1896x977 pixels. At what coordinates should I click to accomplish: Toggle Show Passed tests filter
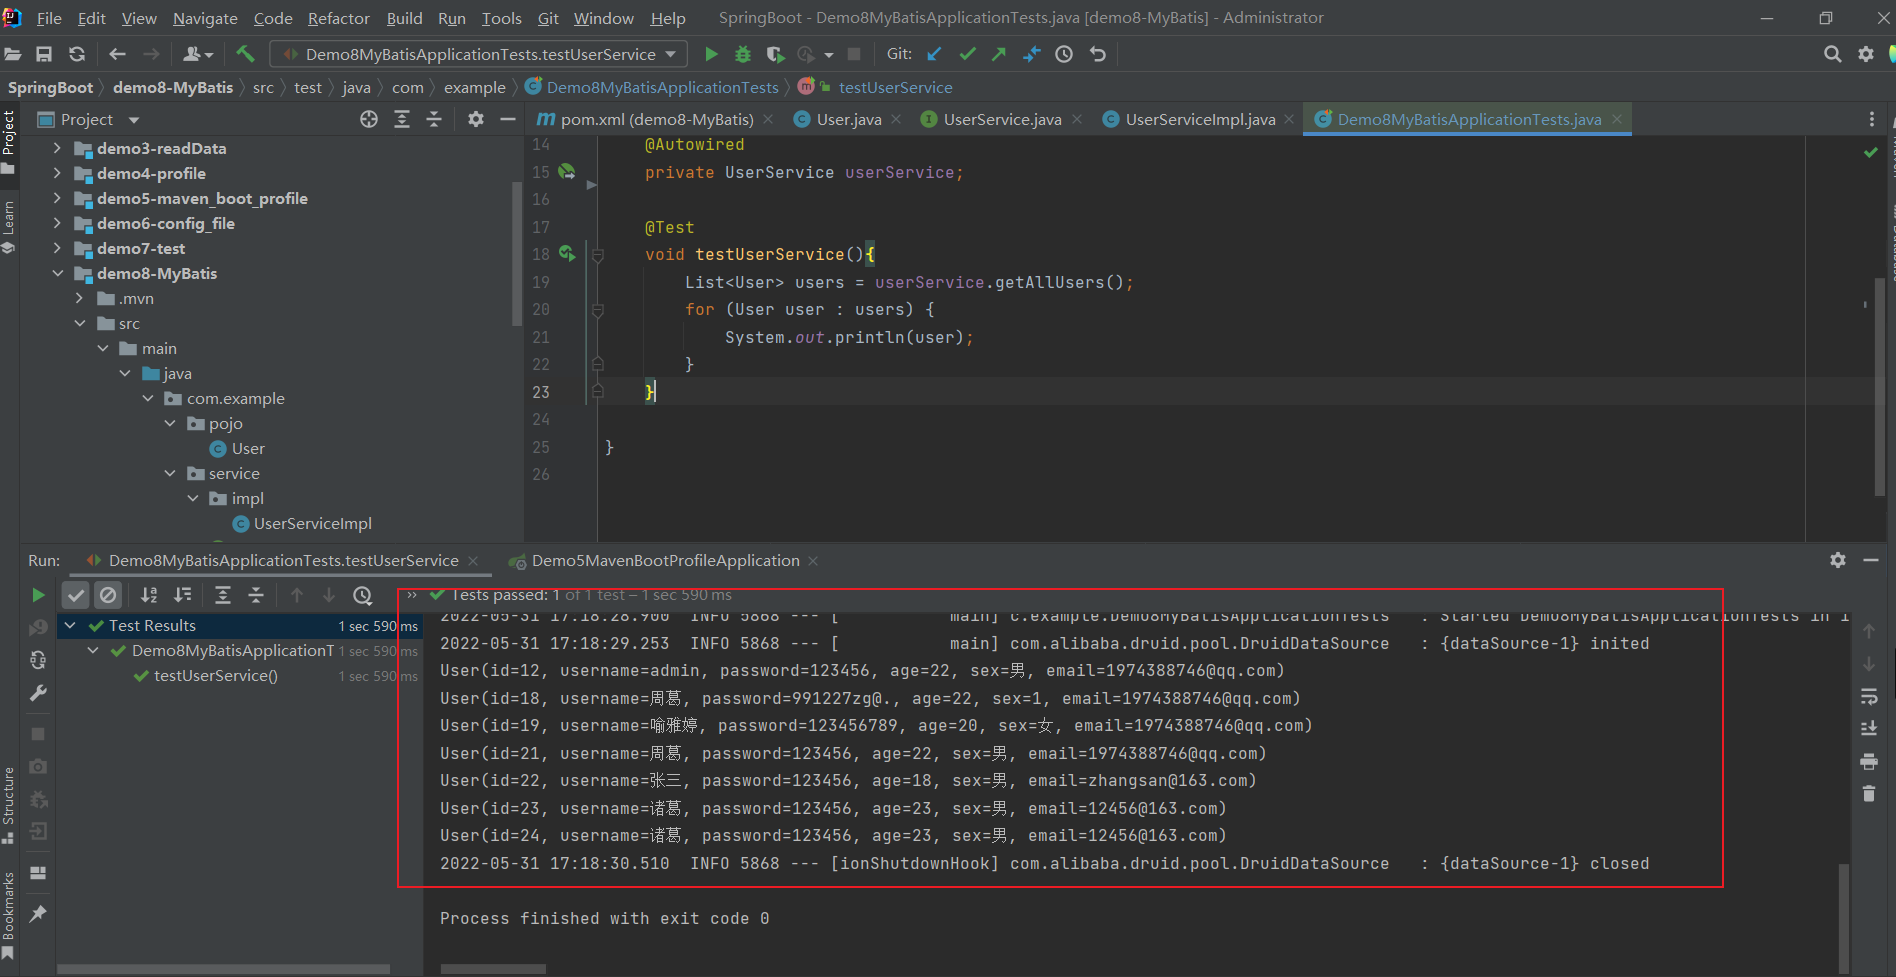tap(76, 595)
